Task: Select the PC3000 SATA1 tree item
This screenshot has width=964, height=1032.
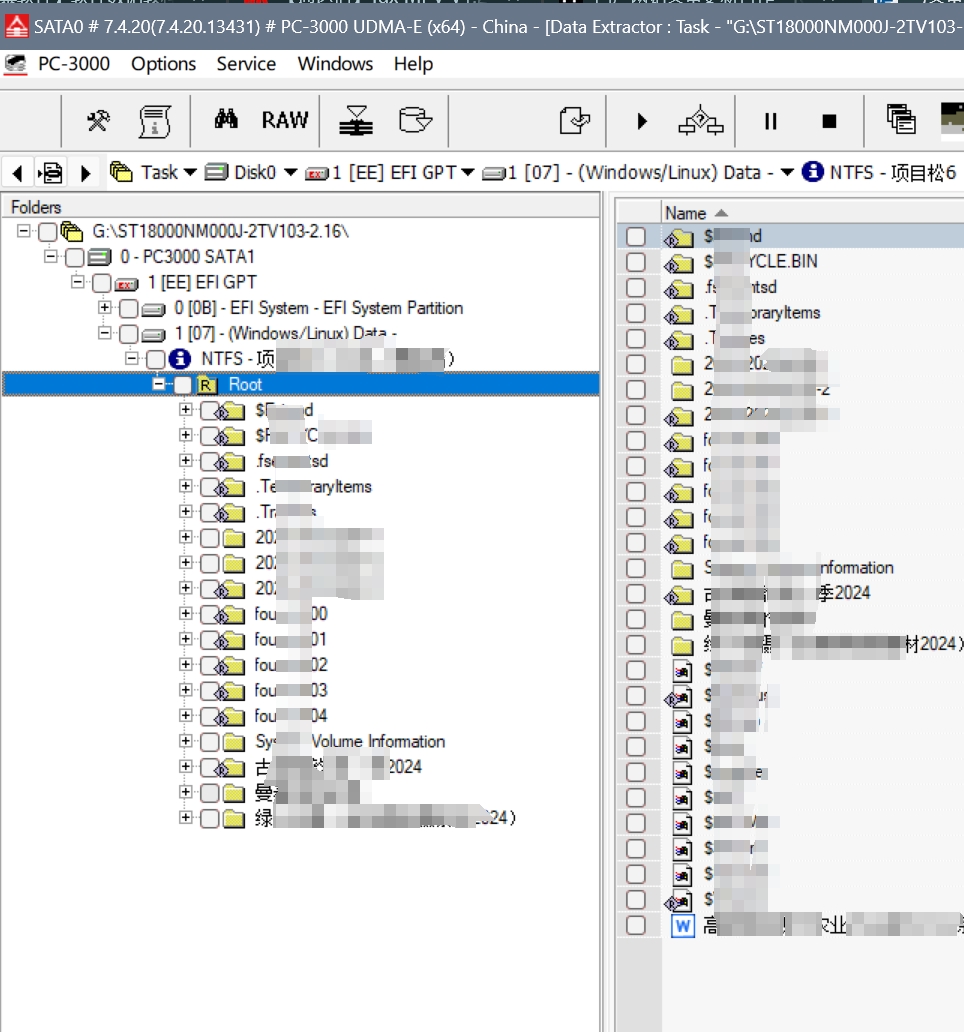Action: point(187,257)
